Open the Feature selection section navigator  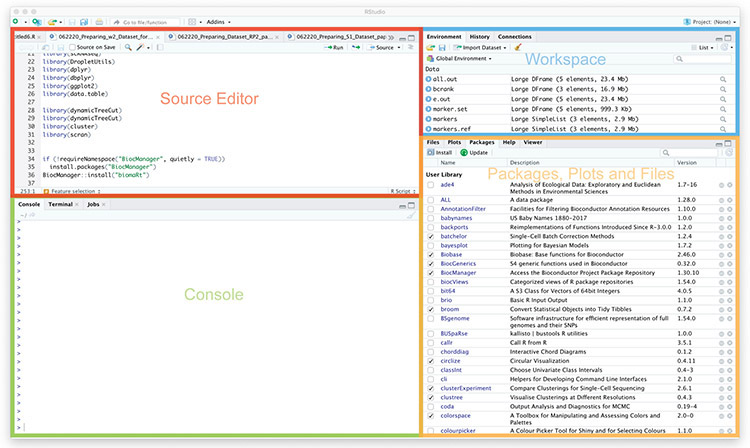click(72, 191)
